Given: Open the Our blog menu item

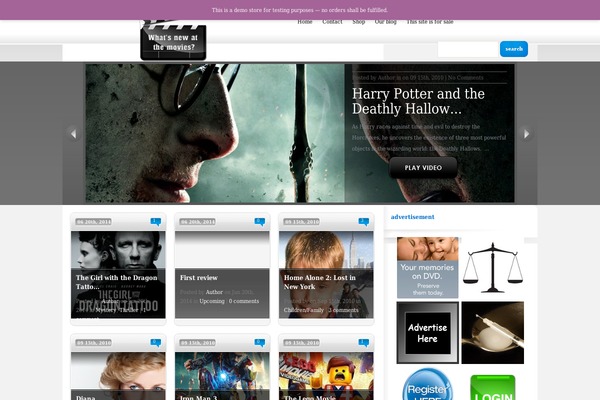Looking at the screenshot, I should pos(385,22).
